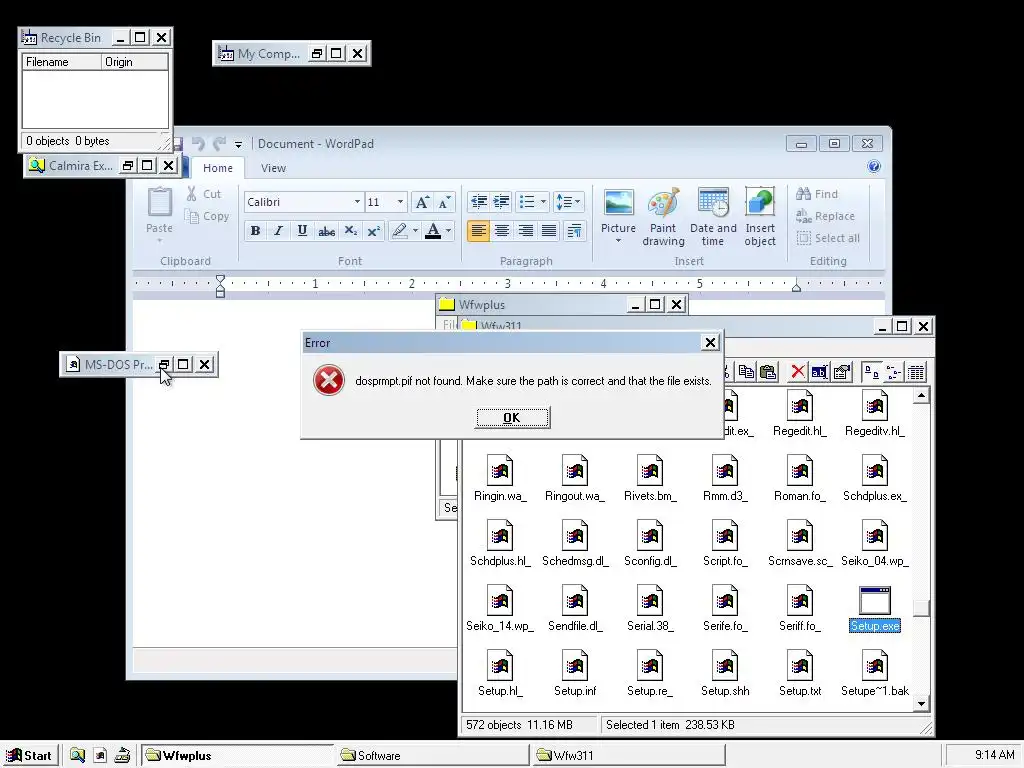This screenshot has width=1024, height=768.
Task: Click the text highlight color marker
Action: (x=399, y=231)
